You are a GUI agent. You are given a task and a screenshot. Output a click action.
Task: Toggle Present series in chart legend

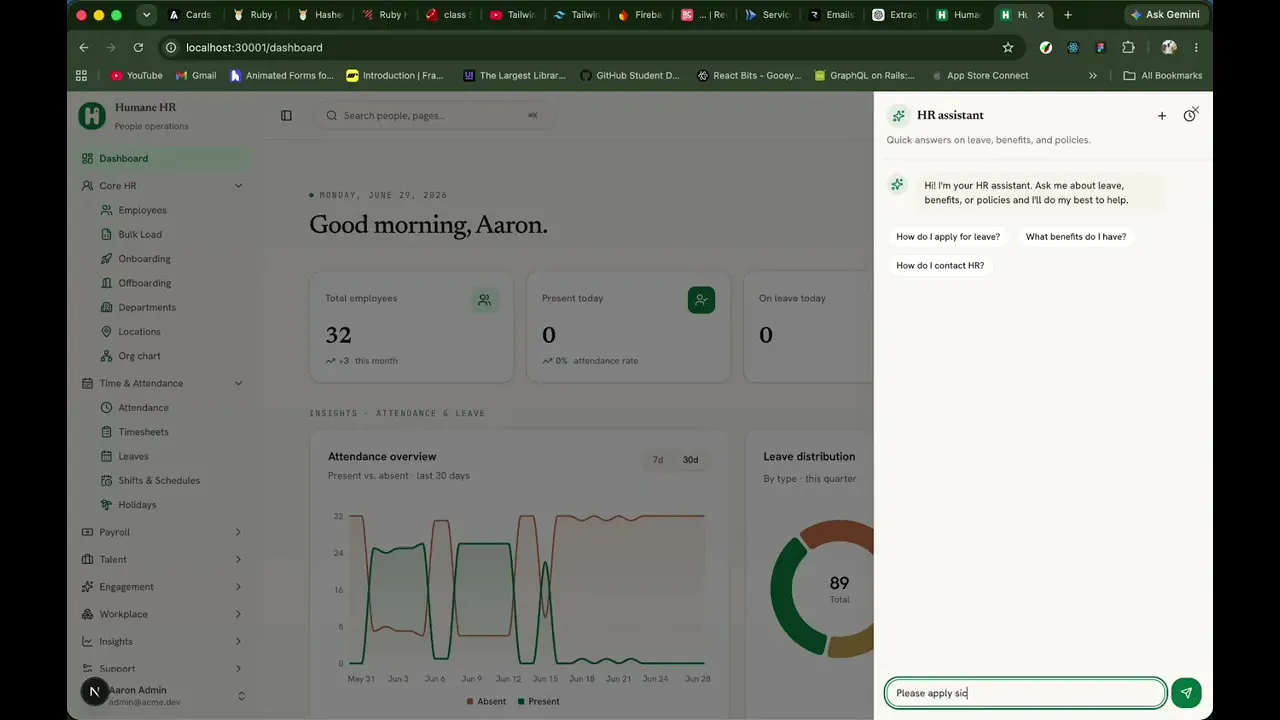tap(539, 701)
